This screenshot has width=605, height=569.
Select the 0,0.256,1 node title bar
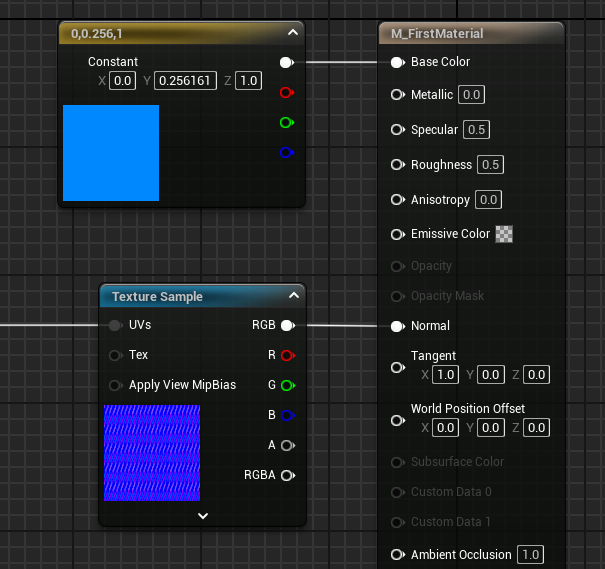pyautogui.click(x=181, y=34)
